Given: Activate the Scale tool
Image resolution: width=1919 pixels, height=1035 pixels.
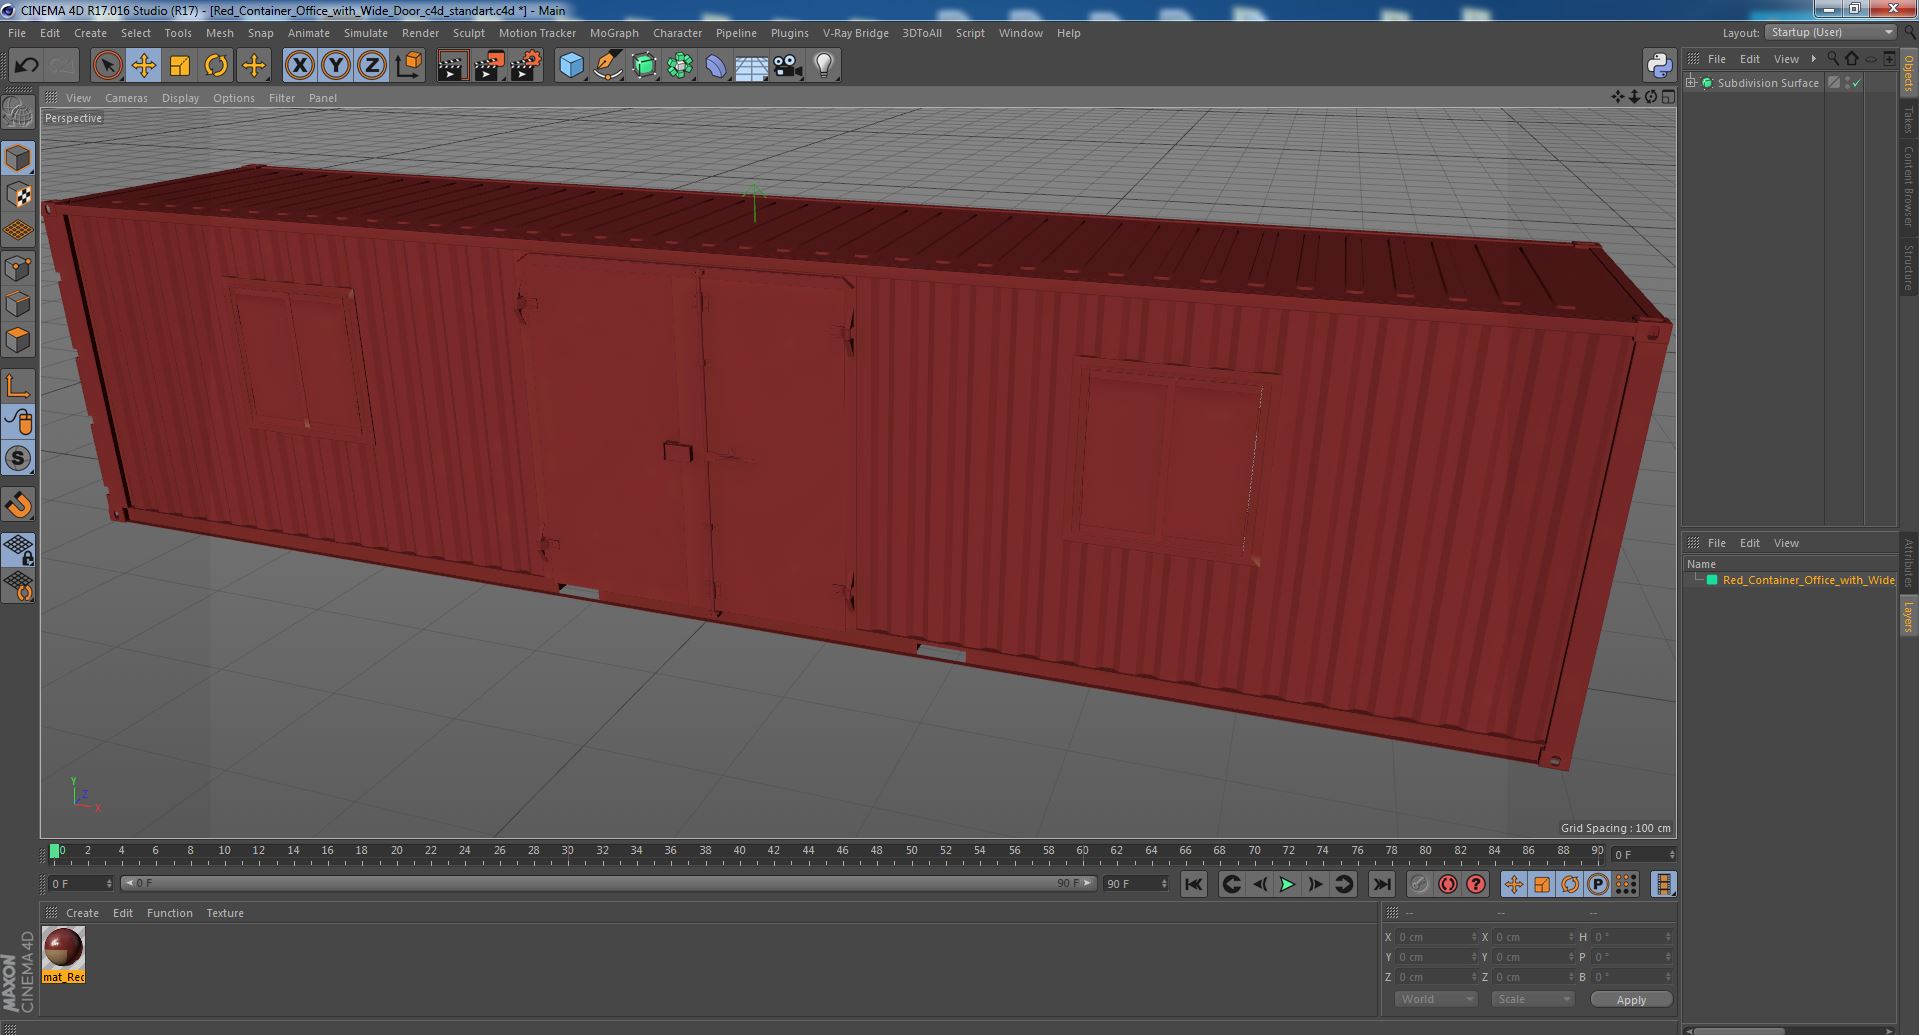Looking at the screenshot, I should click(180, 66).
